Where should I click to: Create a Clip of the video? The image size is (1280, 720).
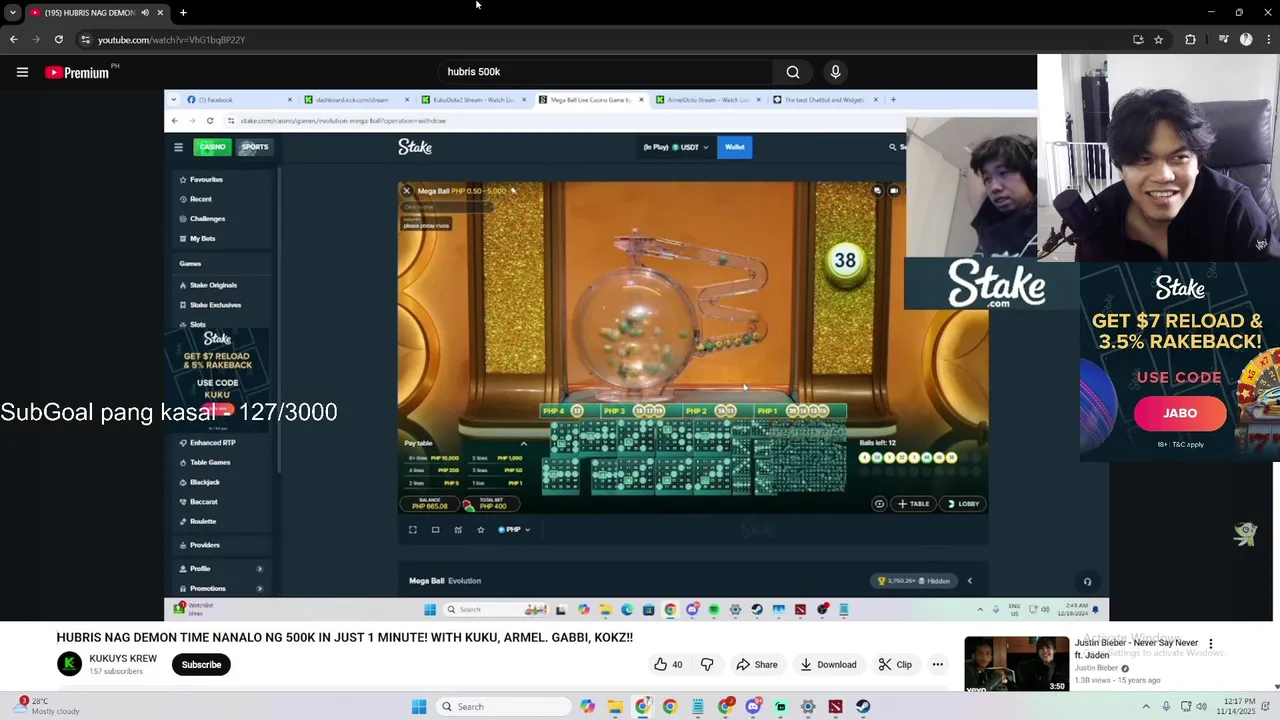pos(895,664)
